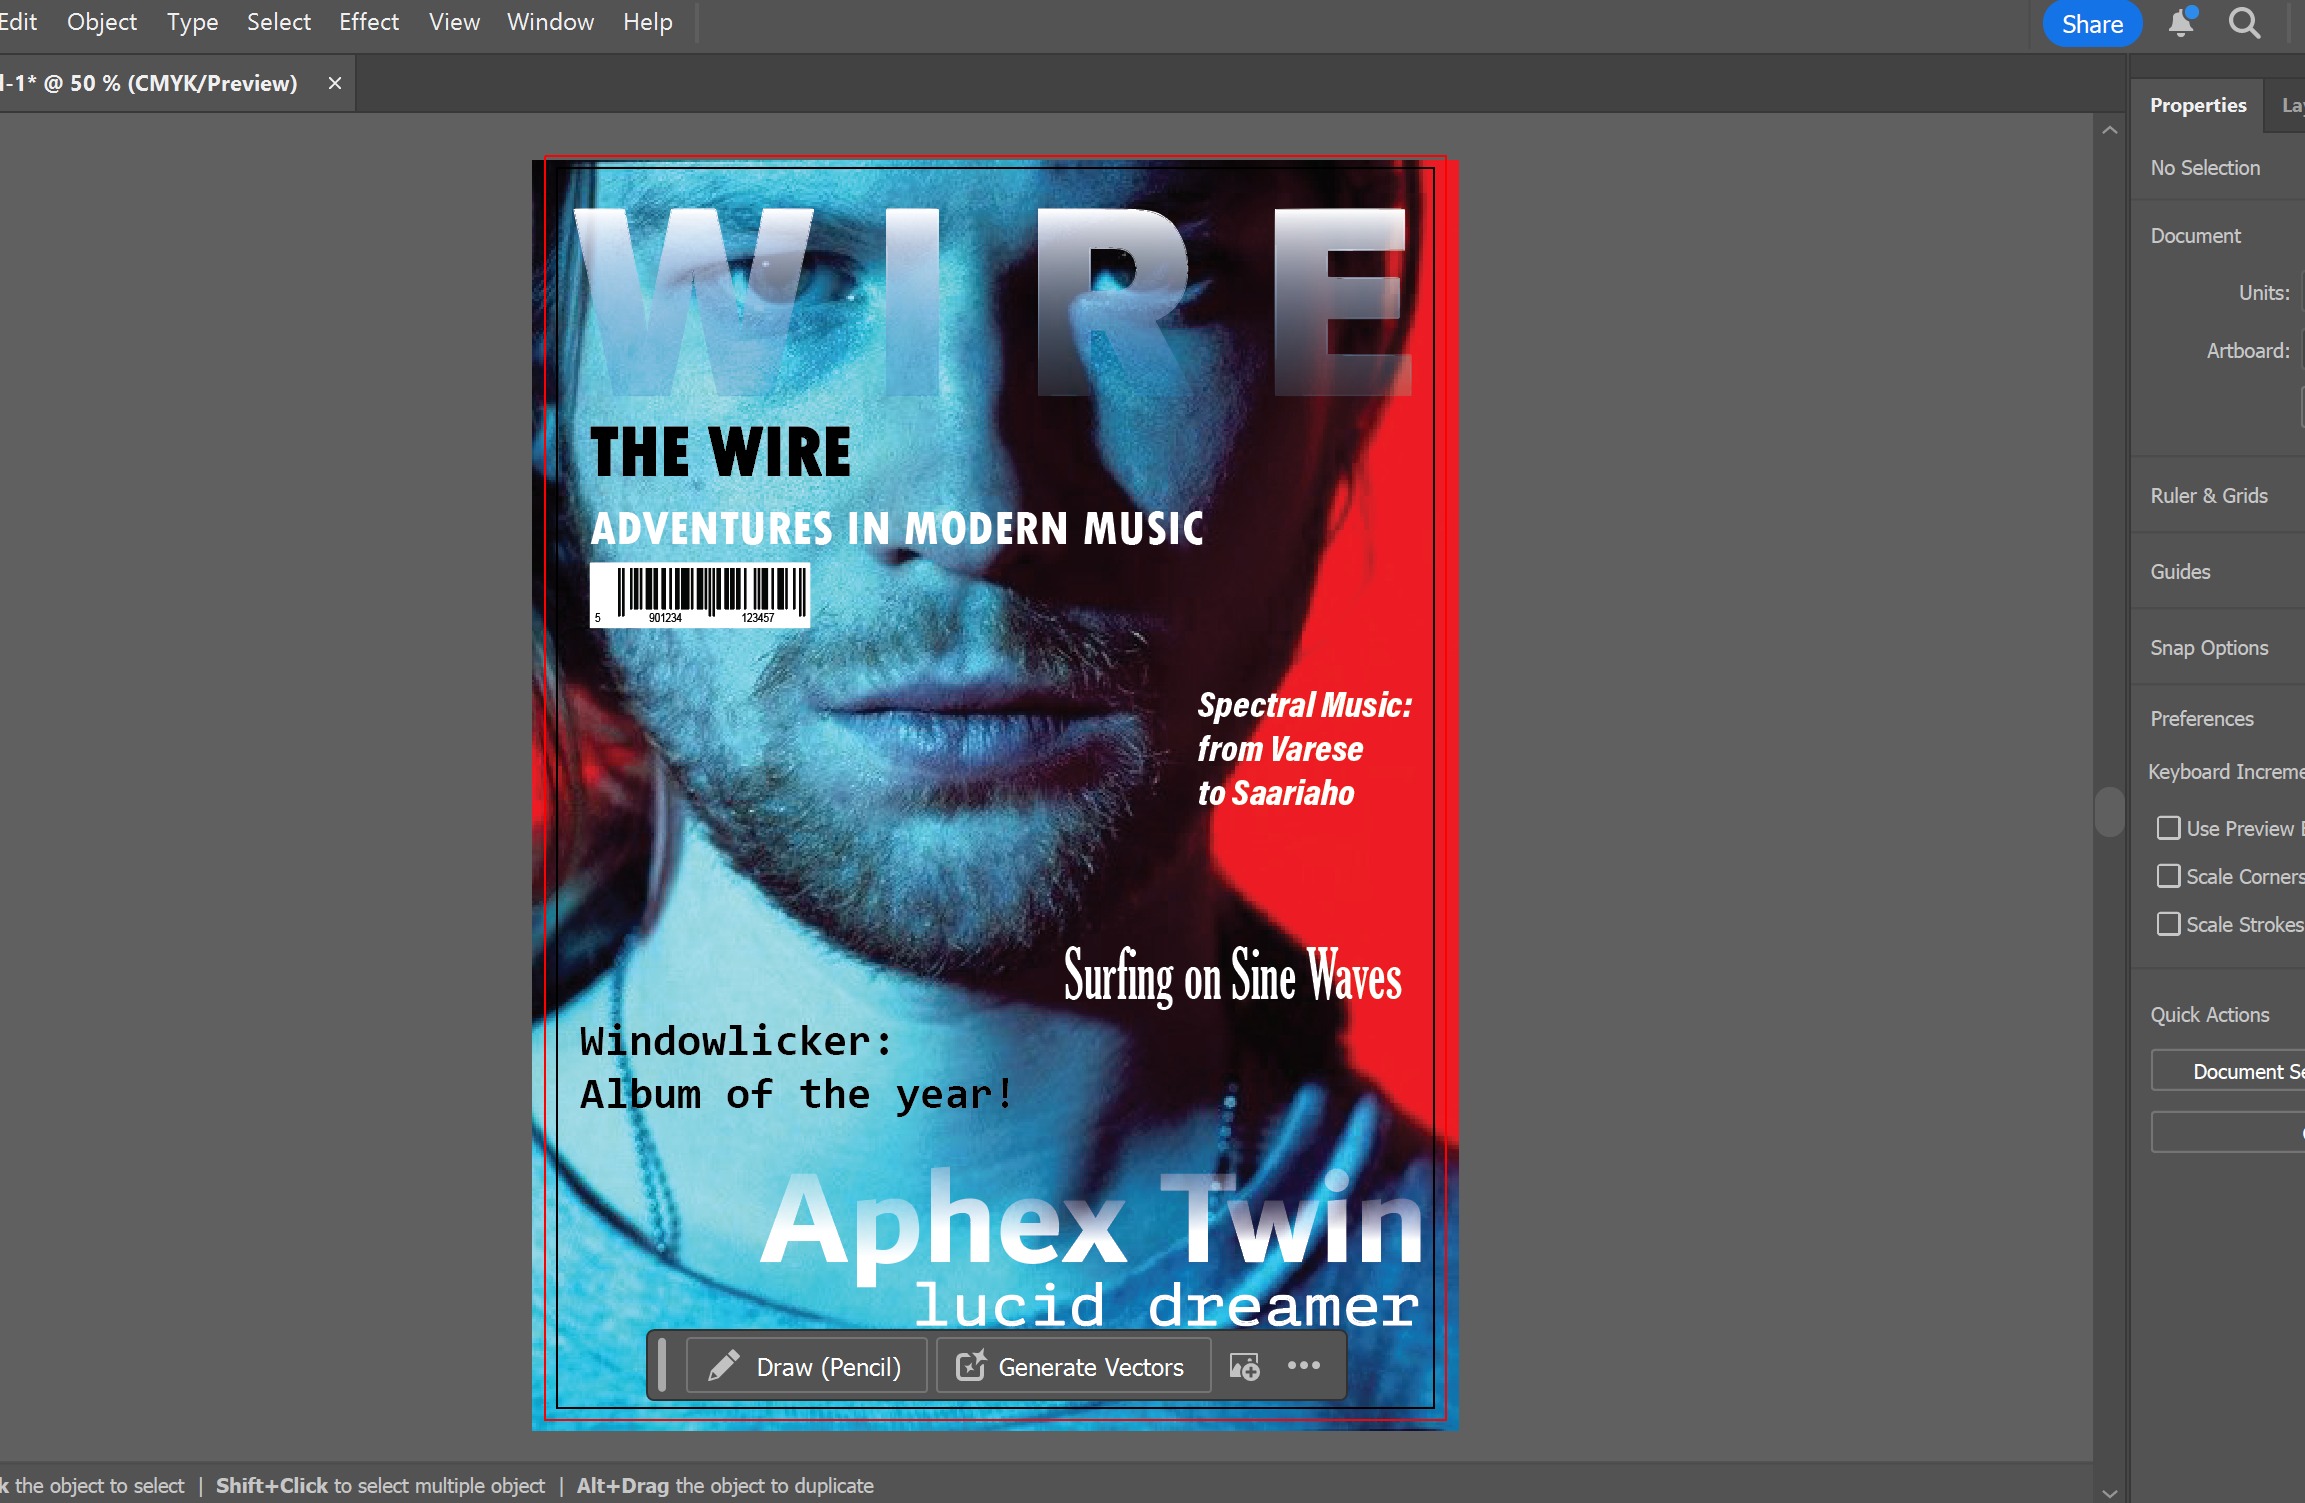Viewport: 2305px width, 1503px height.
Task: Switch to the Properties panel tab
Action: pyautogui.click(x=2198, y=105)
